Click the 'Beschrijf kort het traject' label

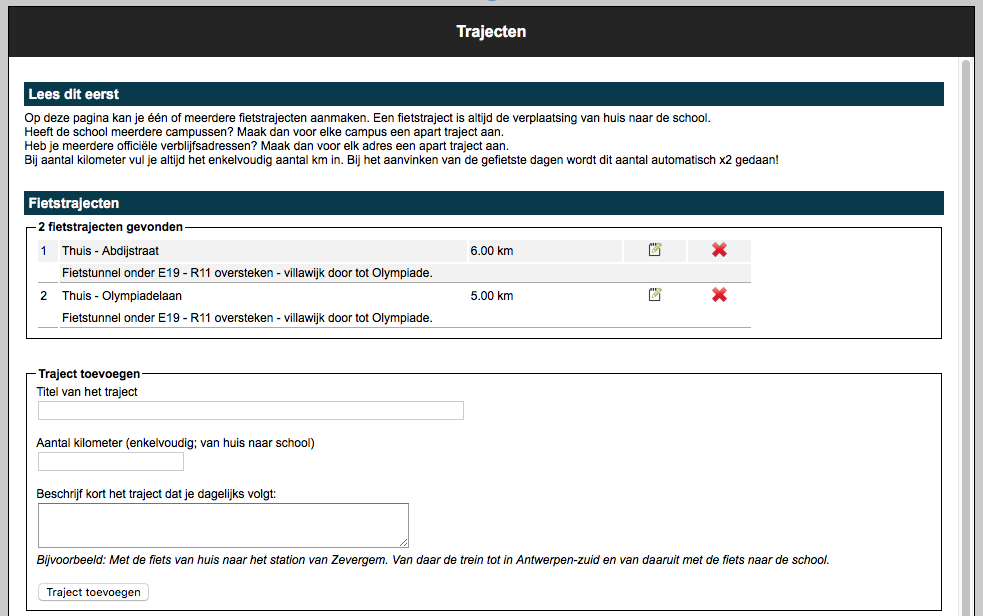point(156,494)
